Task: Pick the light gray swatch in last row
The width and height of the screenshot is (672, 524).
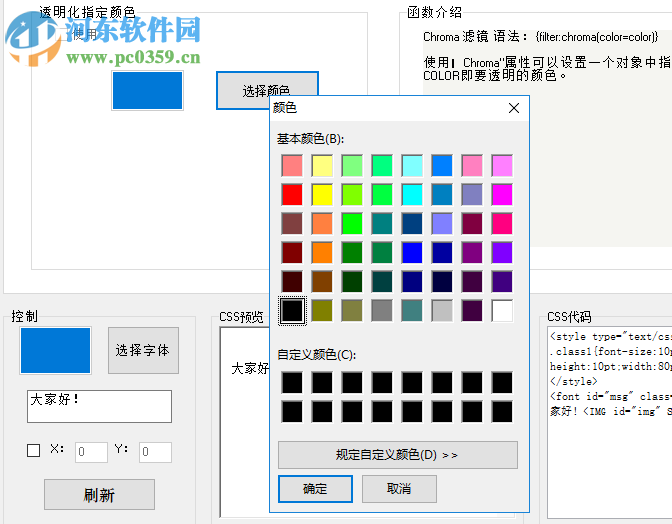Action: [442, 311]
